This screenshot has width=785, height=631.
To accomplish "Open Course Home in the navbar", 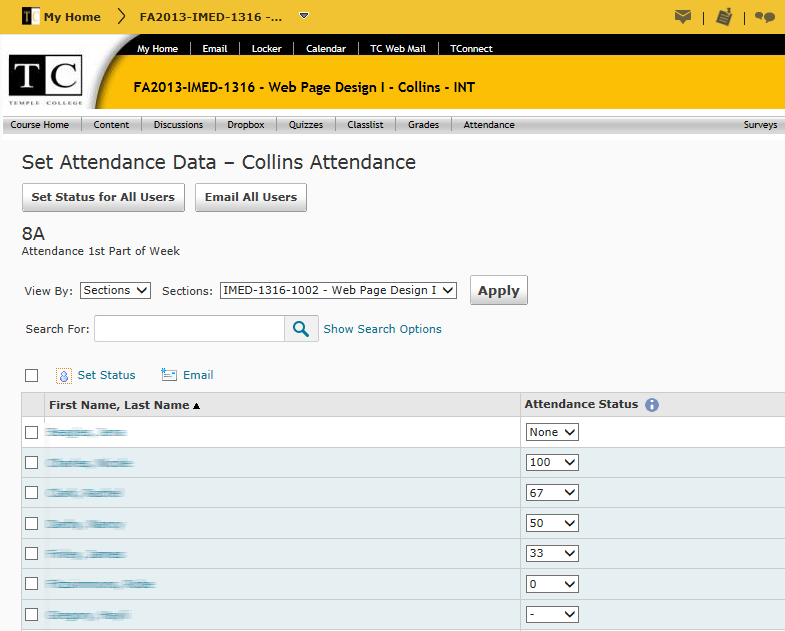I will [40, 125].
